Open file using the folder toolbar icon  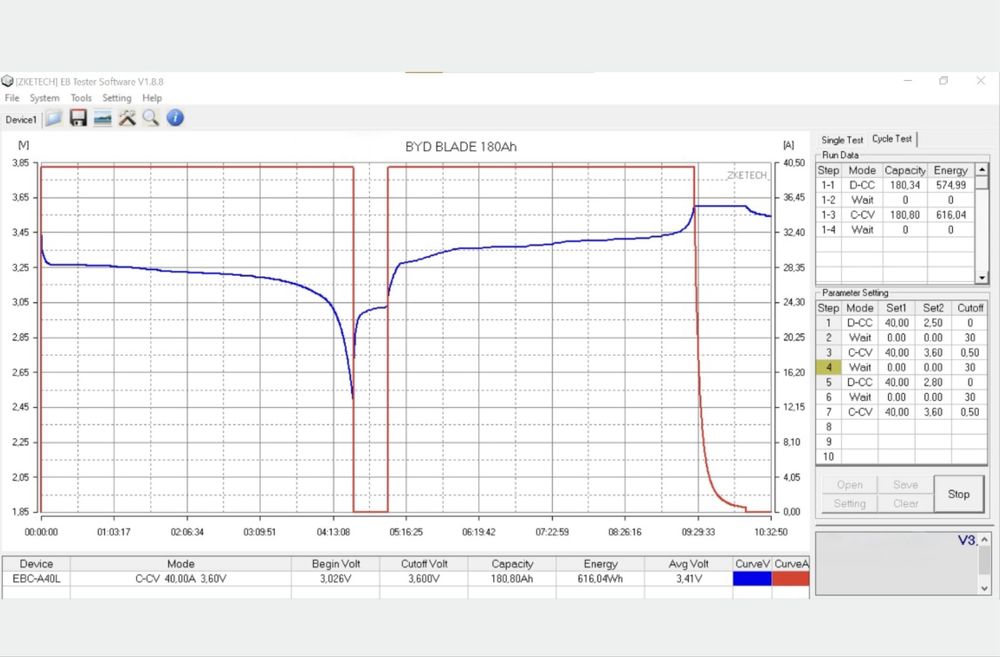tap(54, 118)
